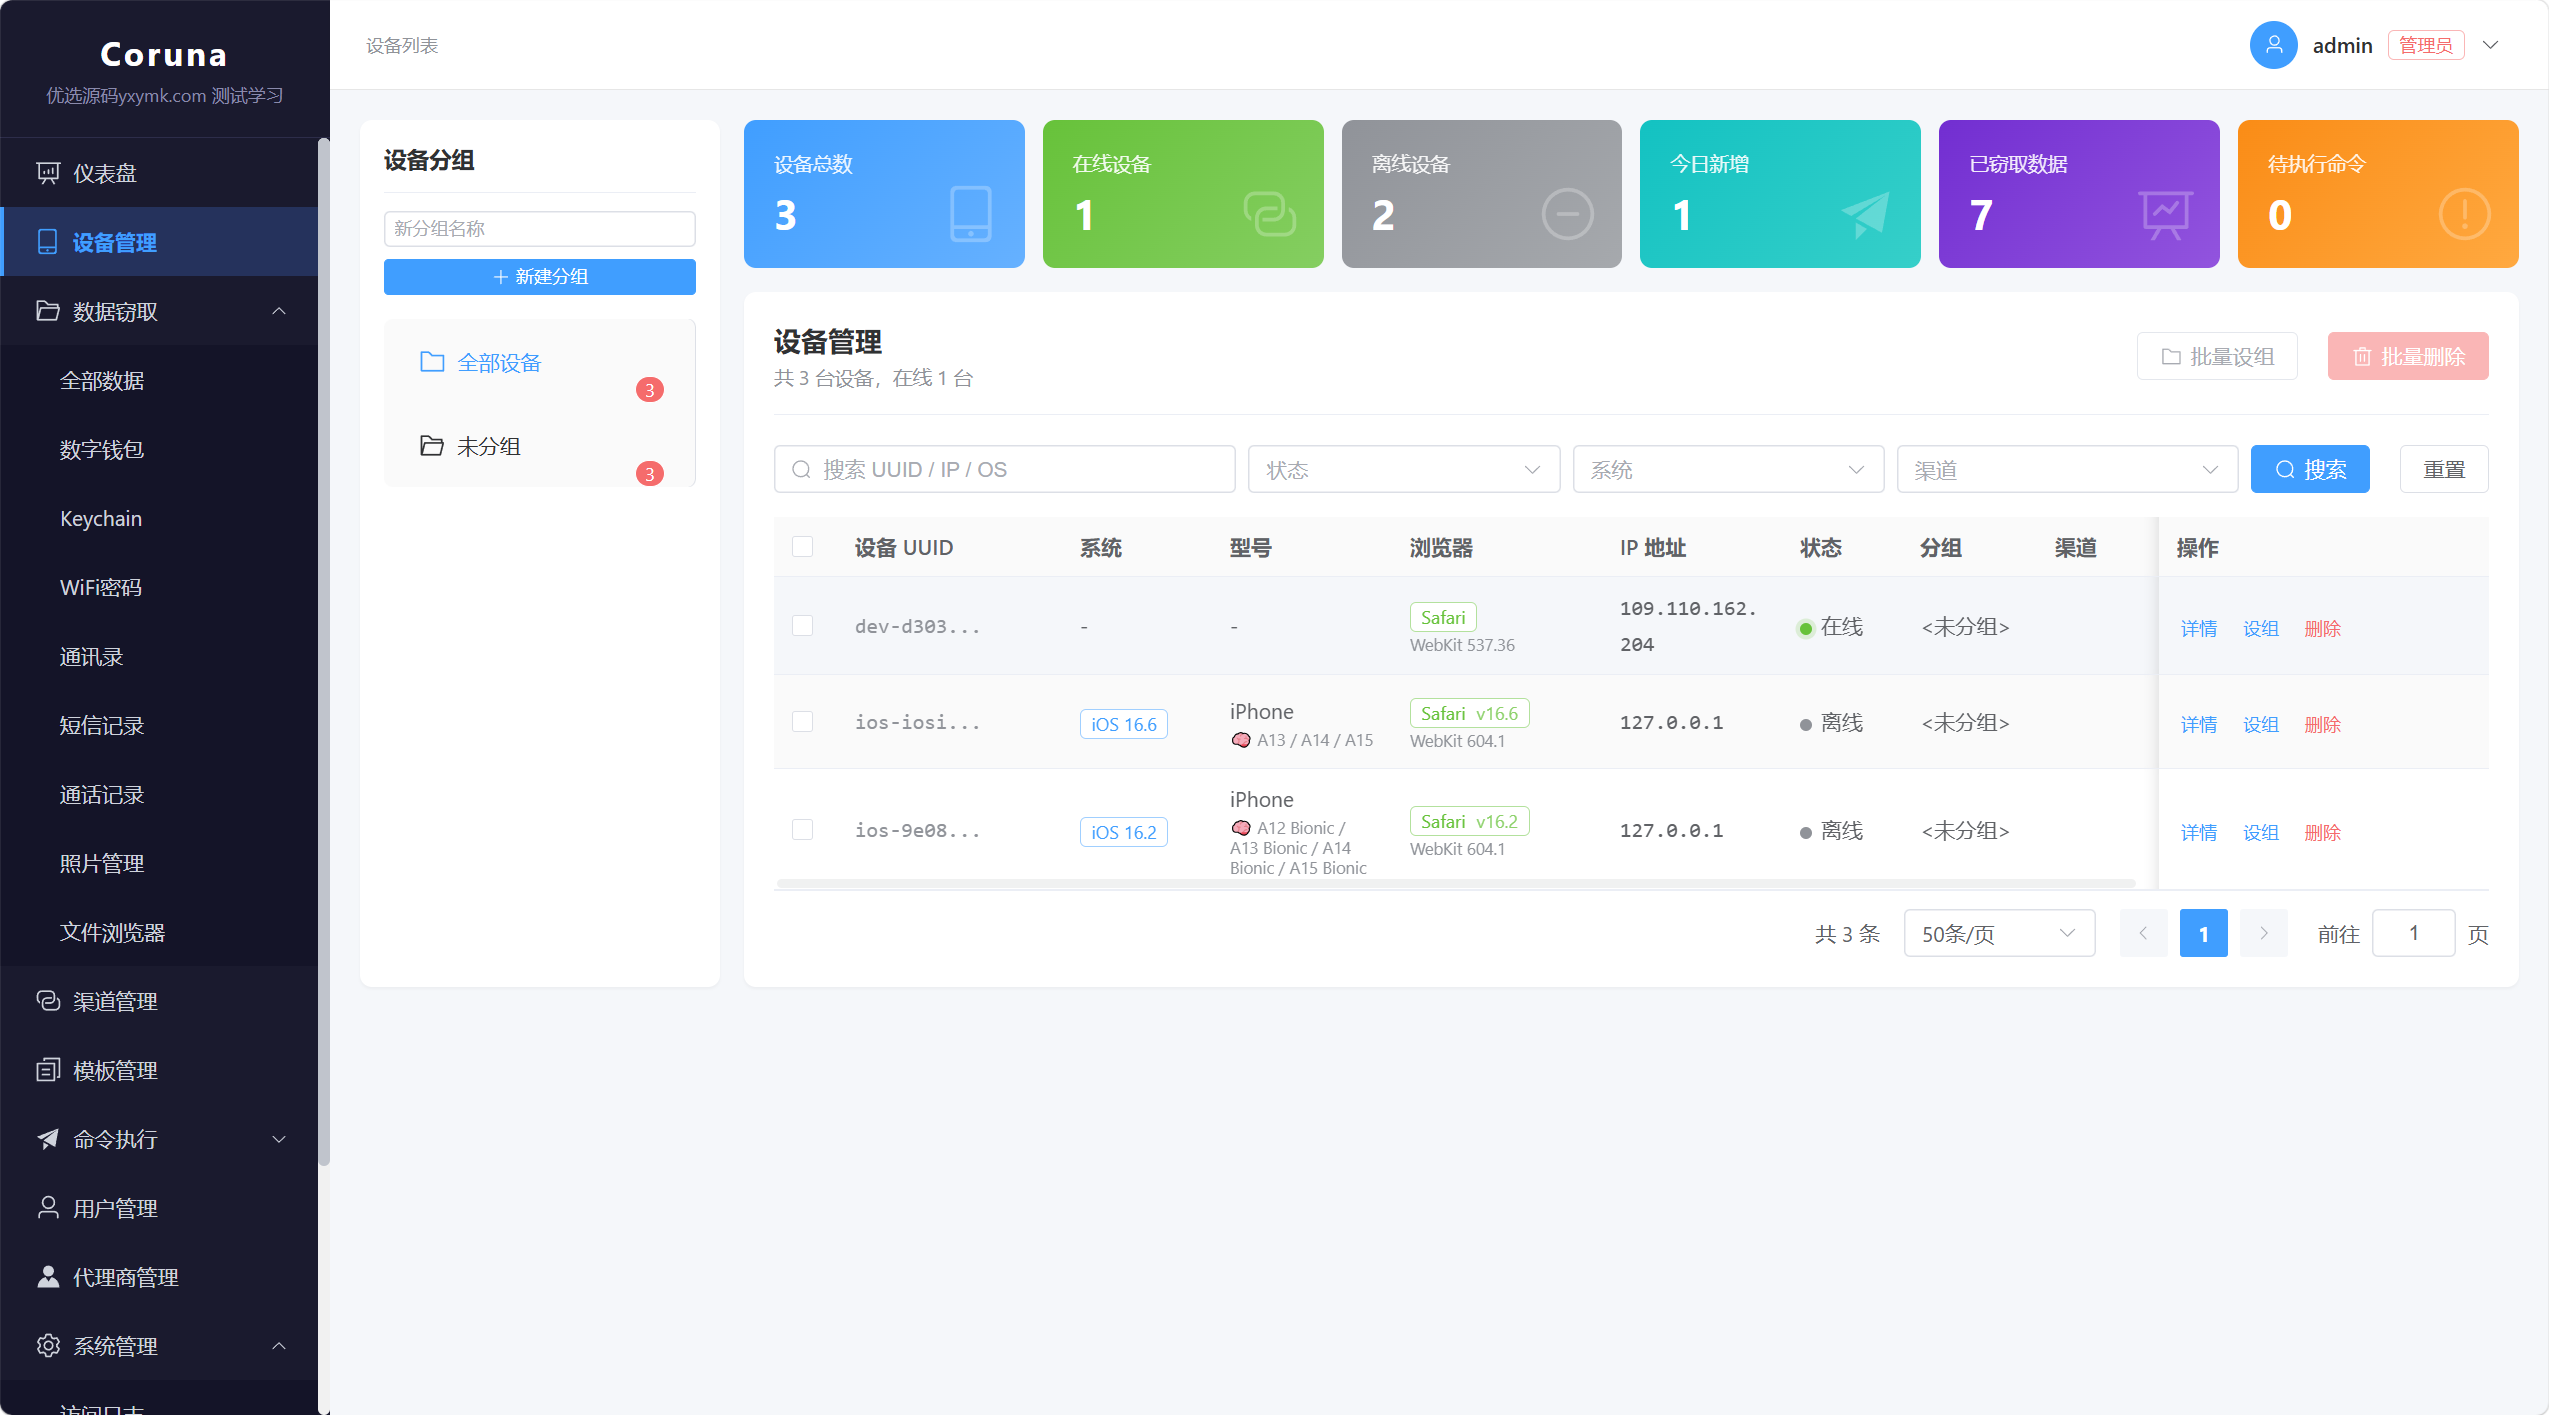Click the 渠道管理 link icon in sidebar

pos(47,1001)
